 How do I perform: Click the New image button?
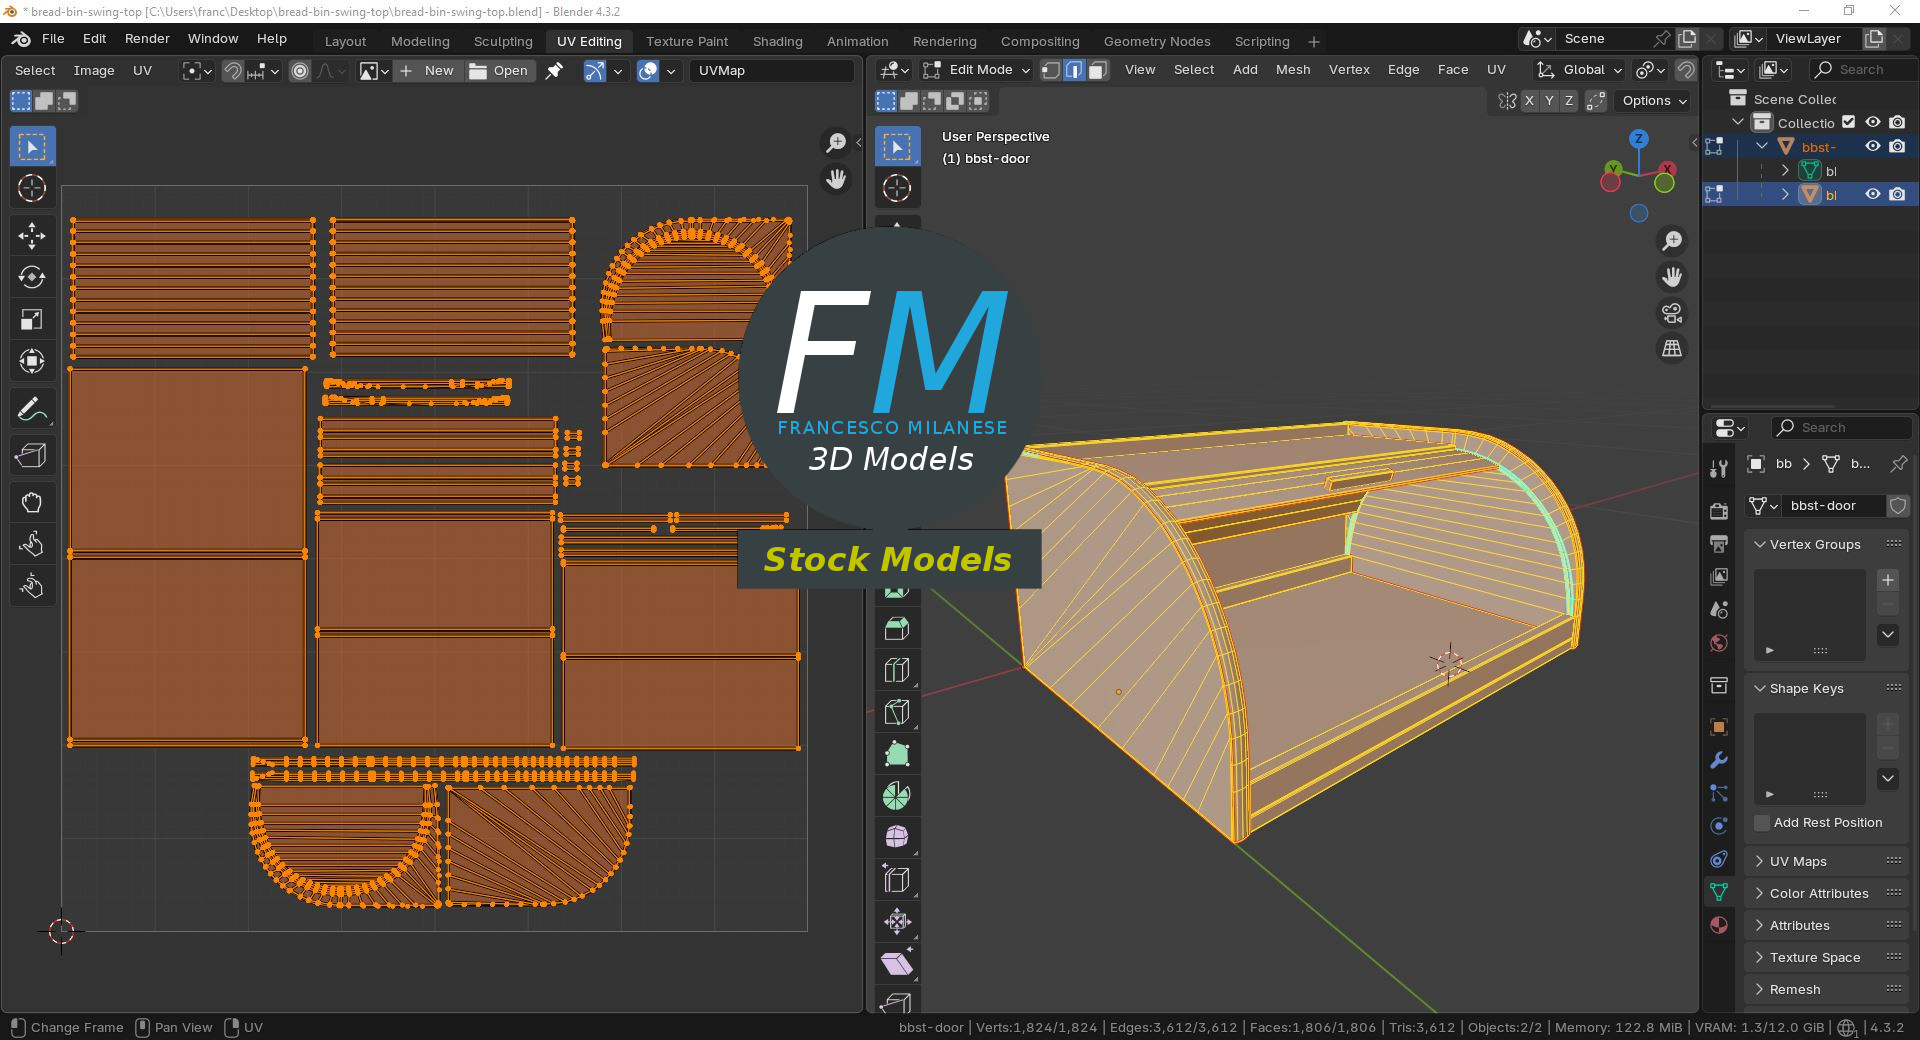427,71
